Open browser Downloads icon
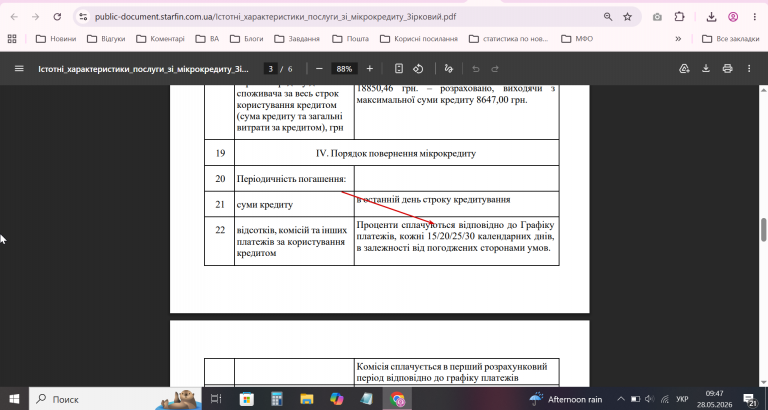This screenshot has width=768, height=410. pos(711,17)
